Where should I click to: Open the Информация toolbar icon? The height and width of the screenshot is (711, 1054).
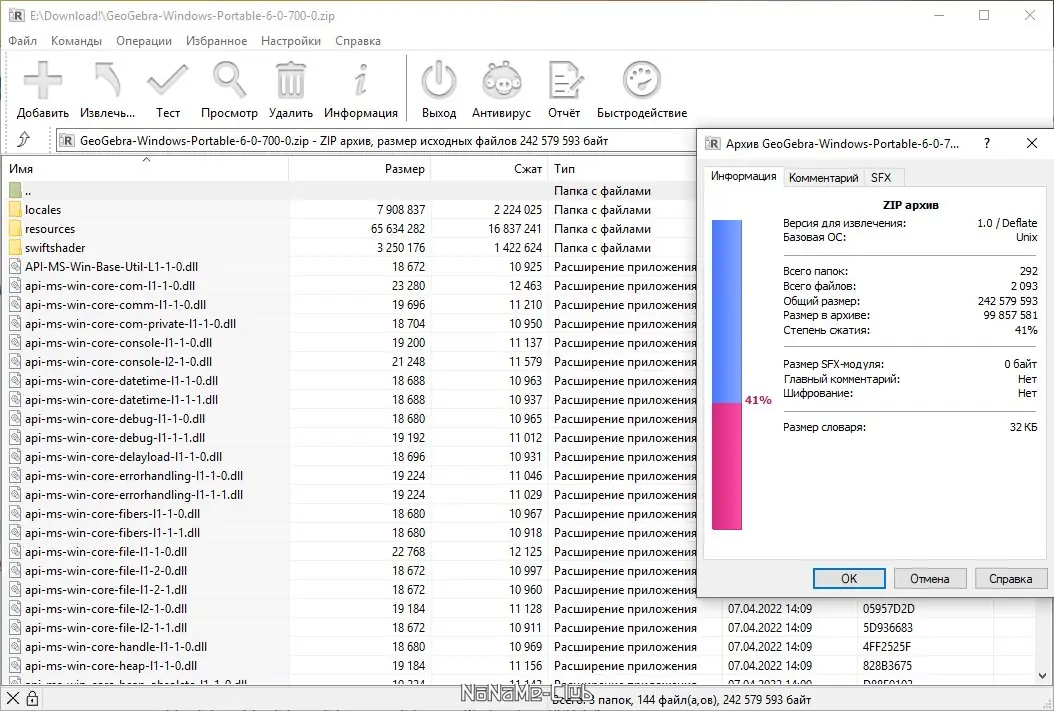pyautogui.click(x=361, y=81)
